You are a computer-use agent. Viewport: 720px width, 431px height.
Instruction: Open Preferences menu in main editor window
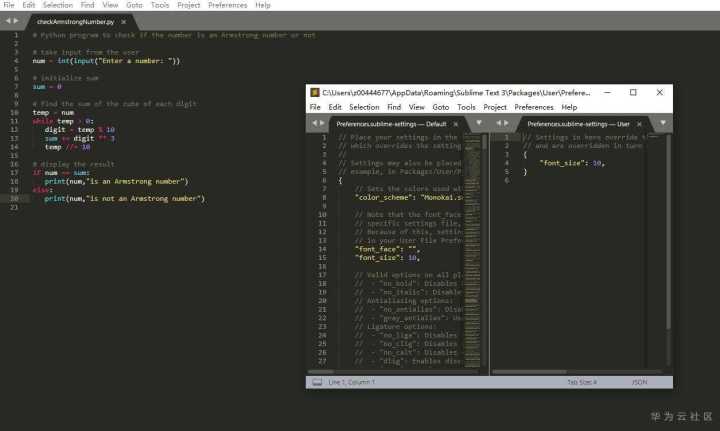(x=227, y=5)
